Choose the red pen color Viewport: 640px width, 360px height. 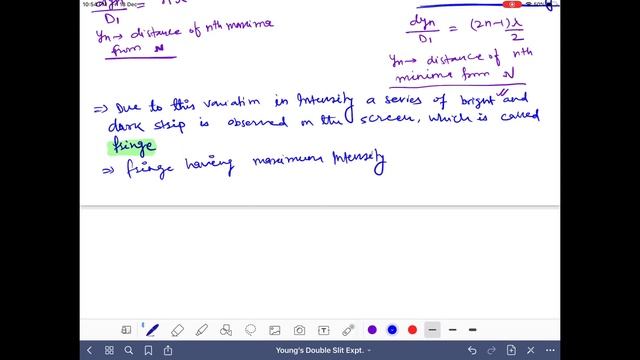[412, 330]
